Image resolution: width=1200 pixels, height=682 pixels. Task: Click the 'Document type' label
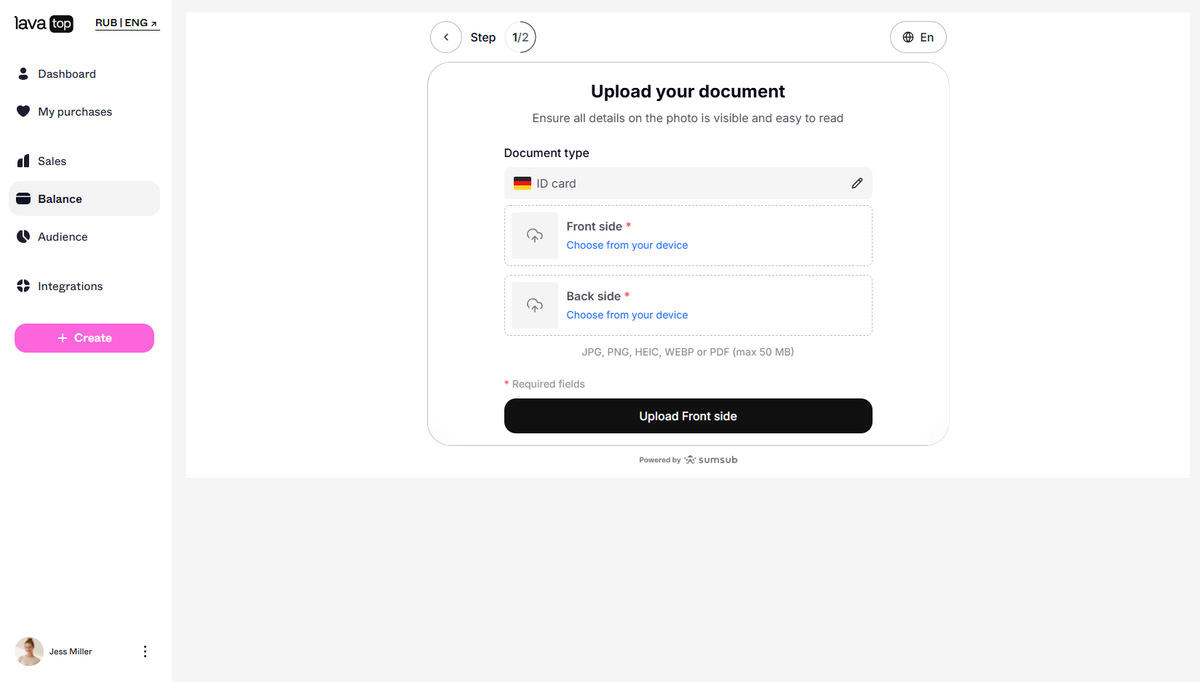tap(546, 153)
